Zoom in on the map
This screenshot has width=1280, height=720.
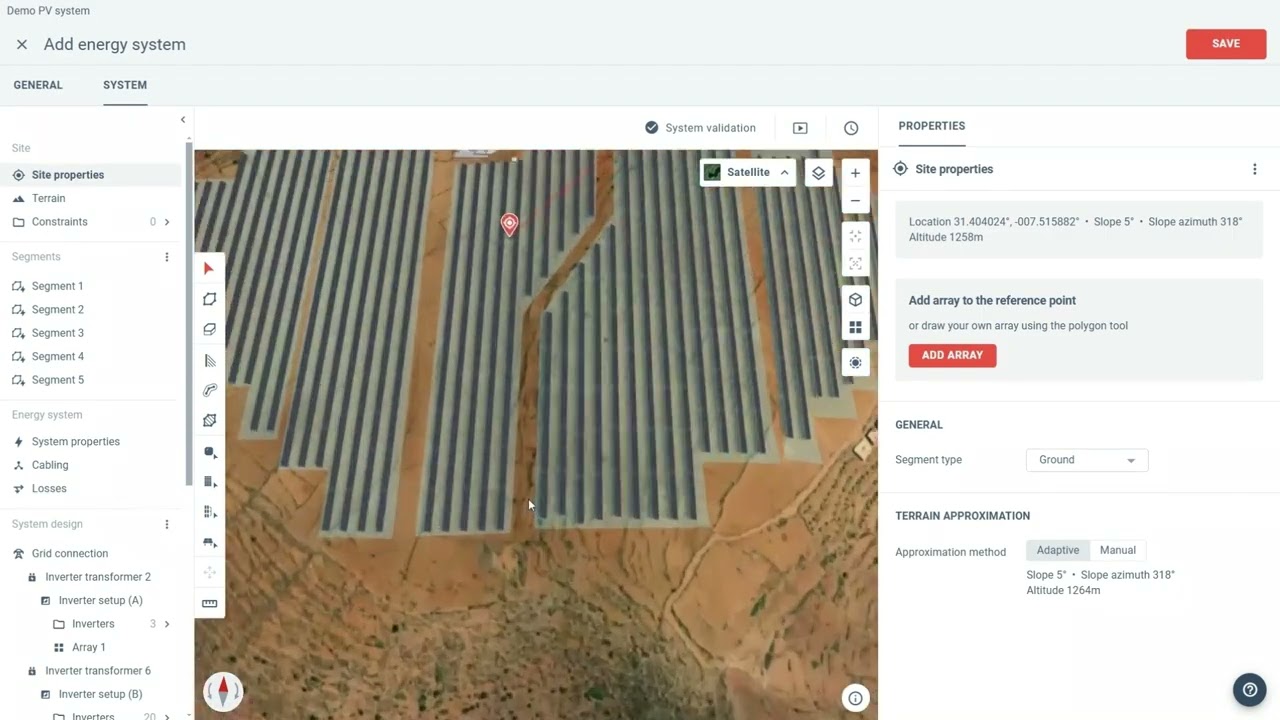point(855,173)
